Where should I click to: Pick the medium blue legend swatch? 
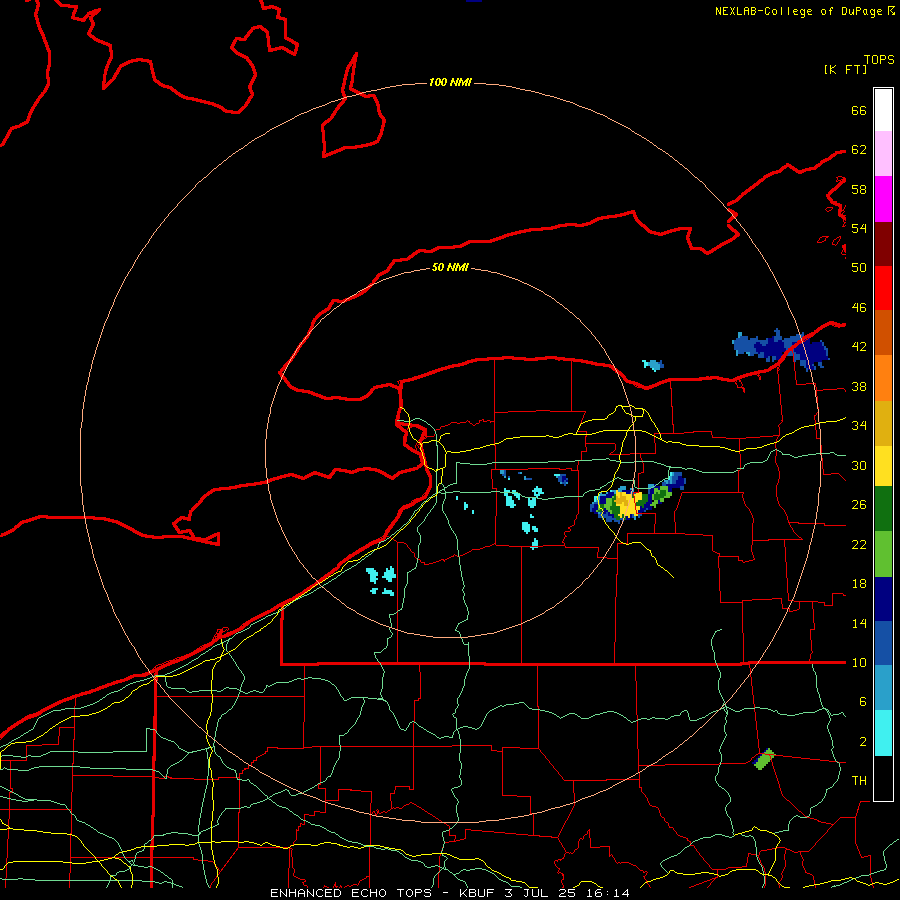point(883,643)
